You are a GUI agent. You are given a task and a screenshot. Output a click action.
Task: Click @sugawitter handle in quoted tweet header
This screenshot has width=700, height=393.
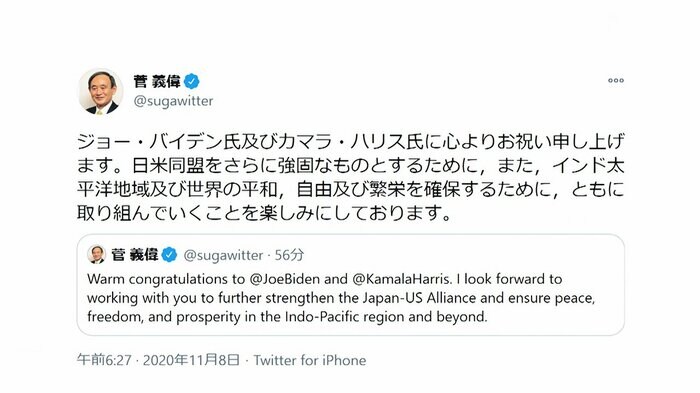pos(223,255)
